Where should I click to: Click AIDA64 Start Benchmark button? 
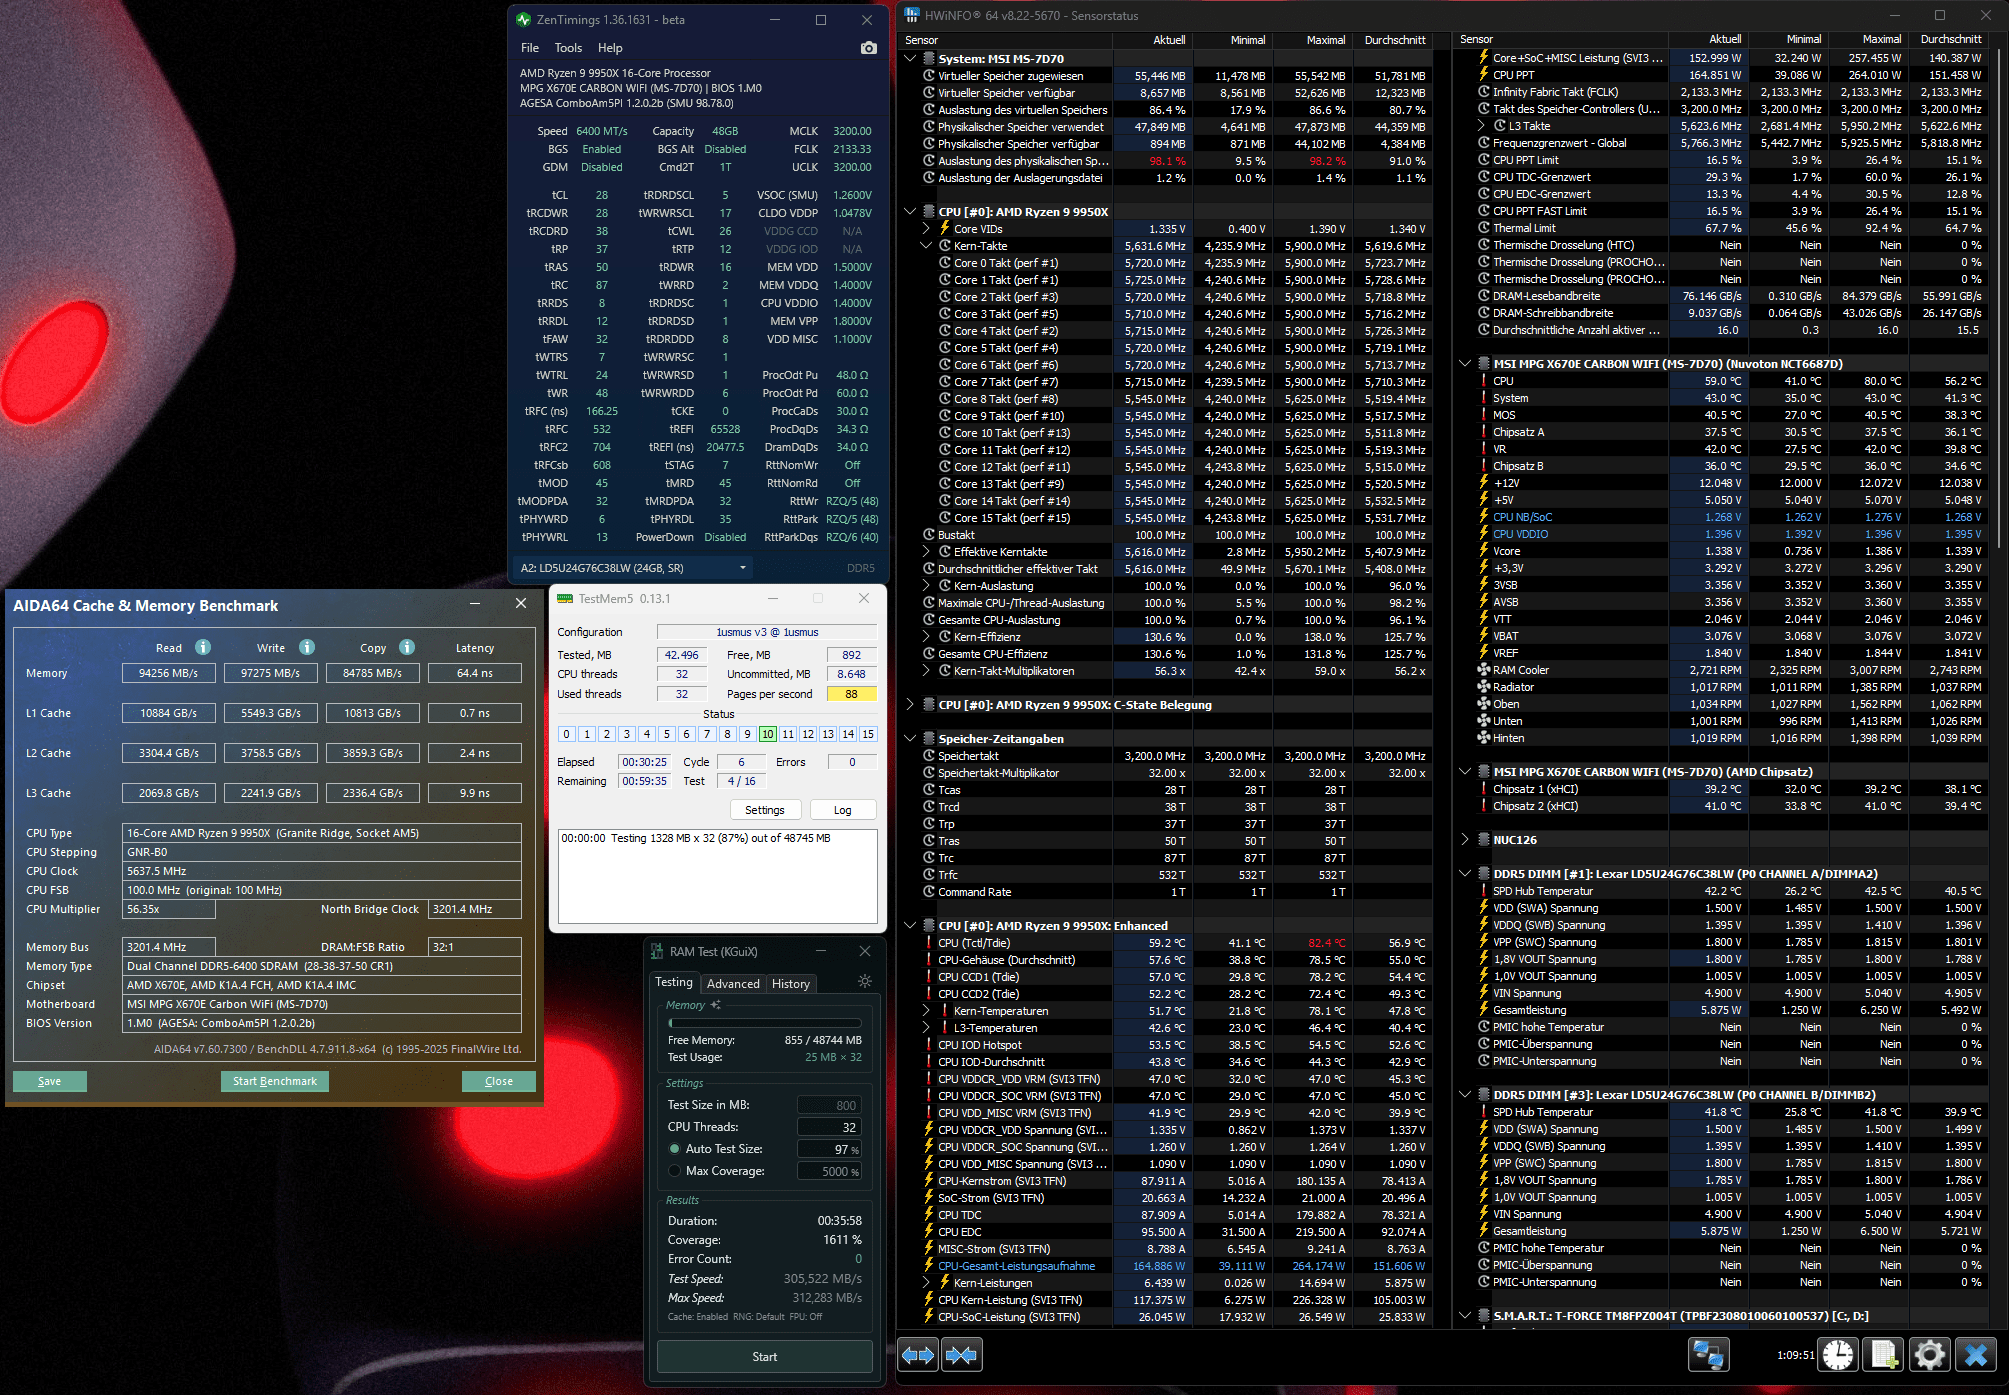(x=274, y=1081)
